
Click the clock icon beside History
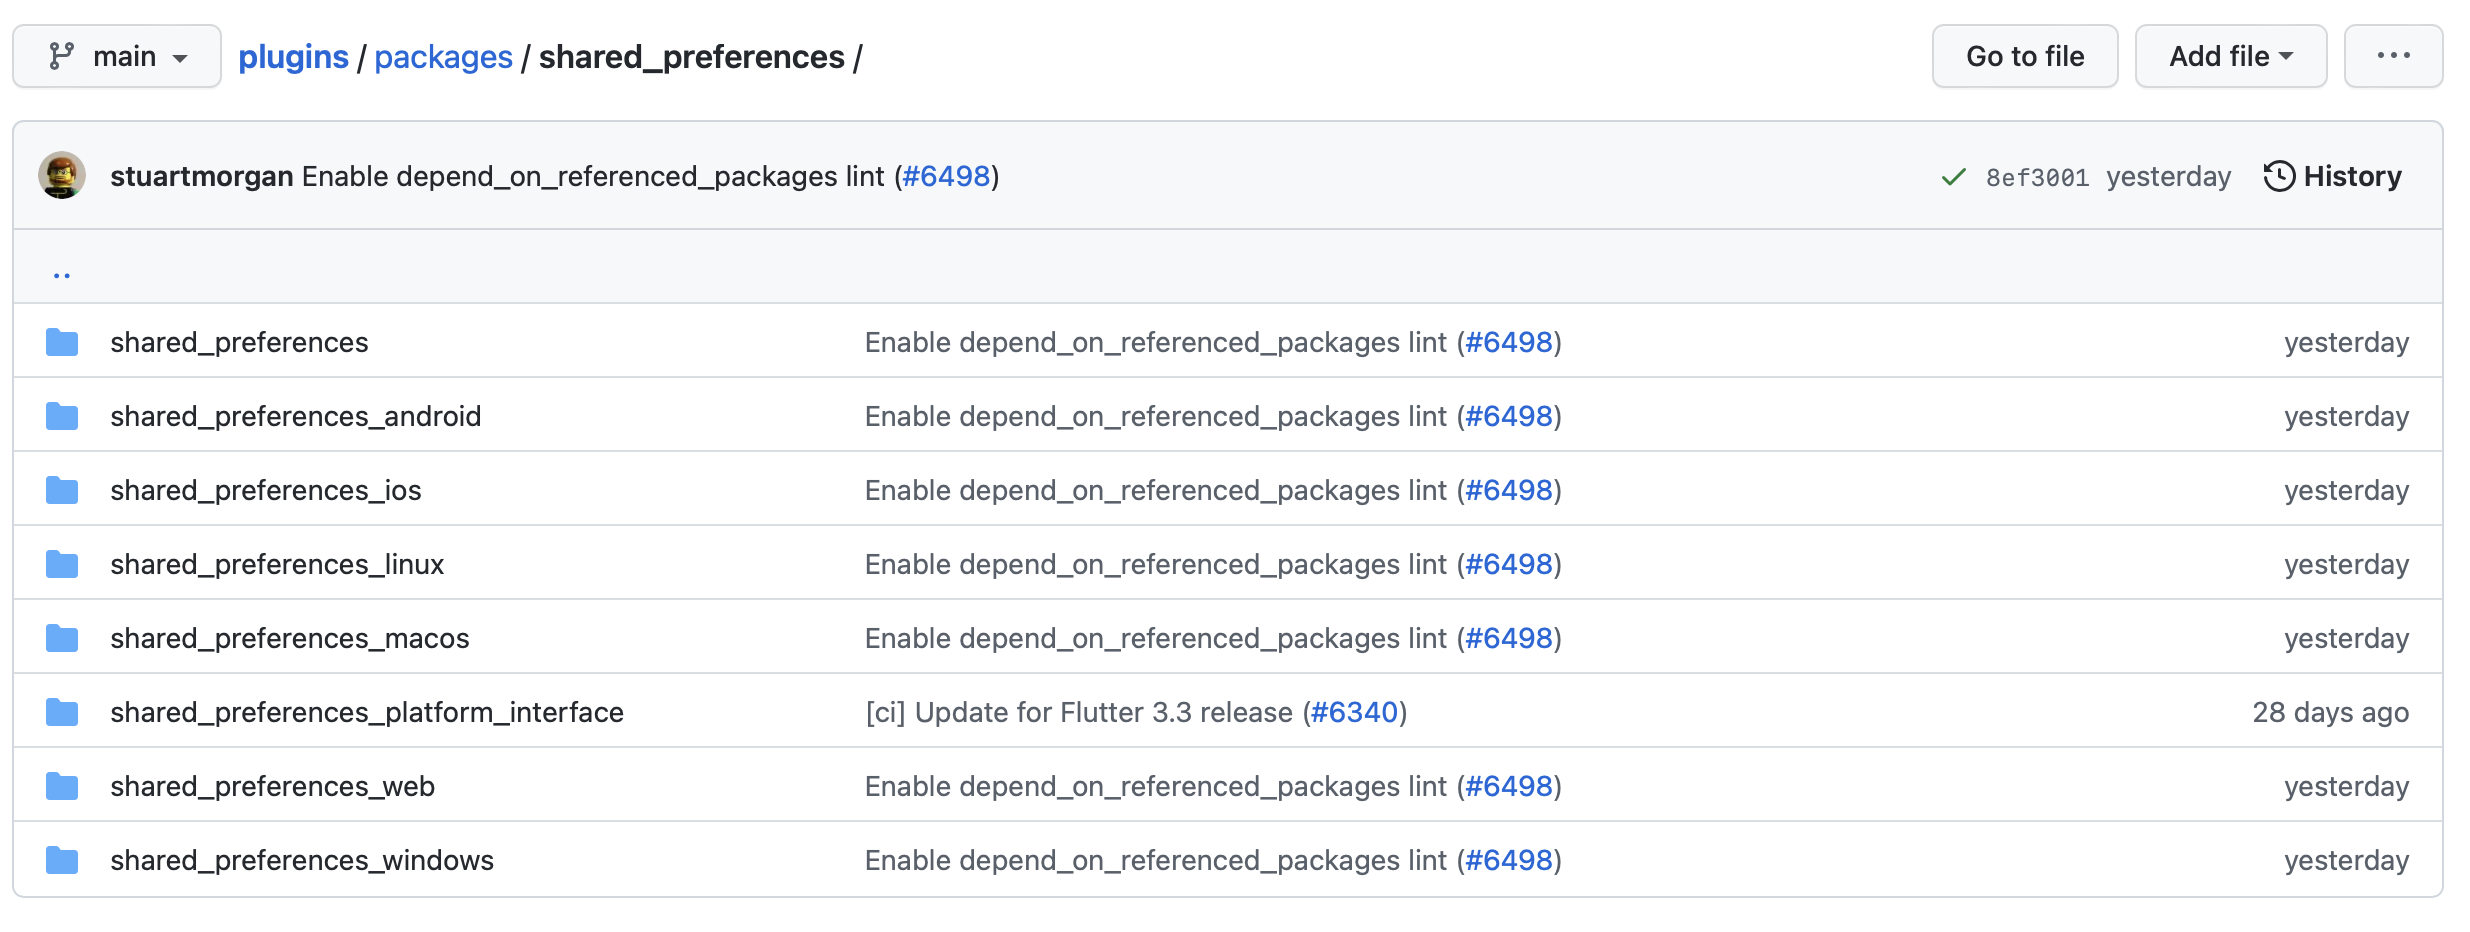[x=2279, y=176]
